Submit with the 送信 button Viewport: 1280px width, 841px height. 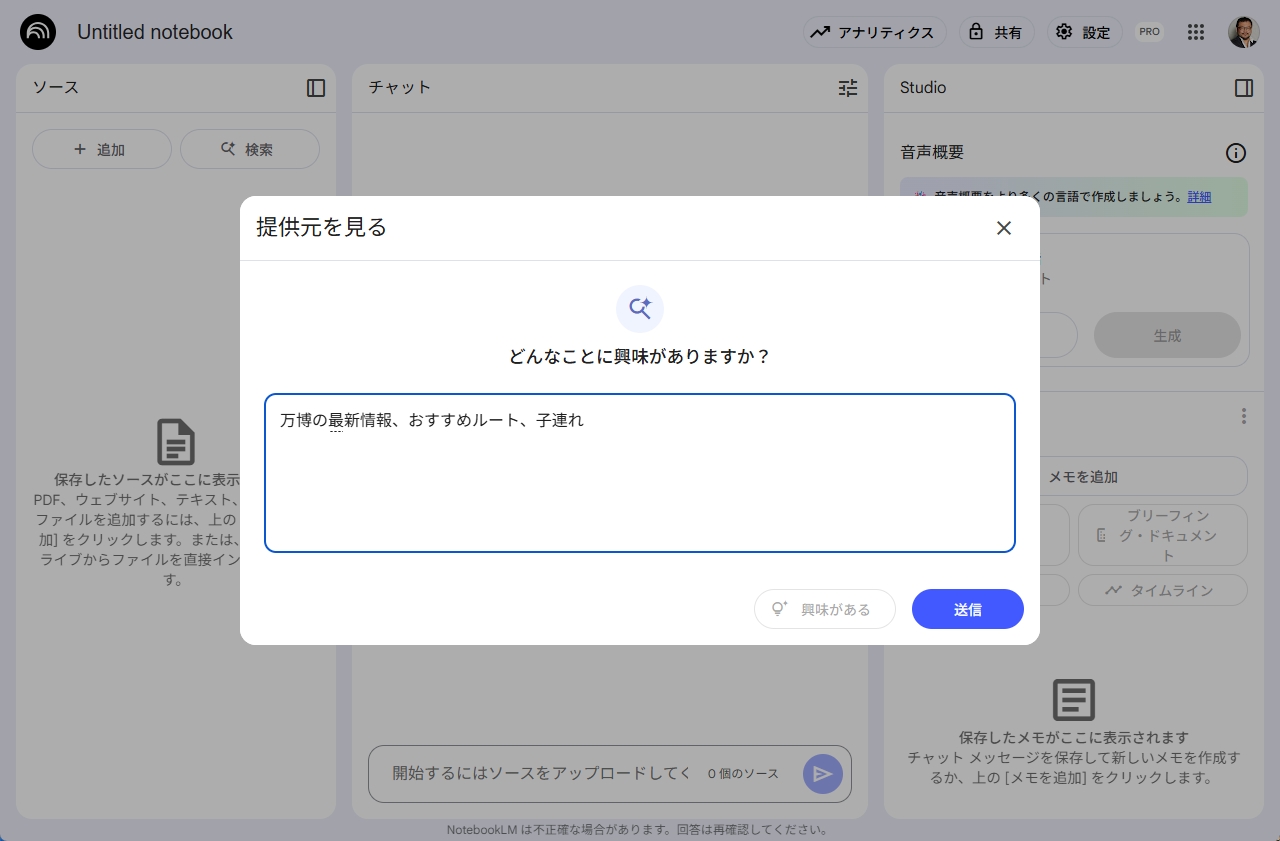968,609
